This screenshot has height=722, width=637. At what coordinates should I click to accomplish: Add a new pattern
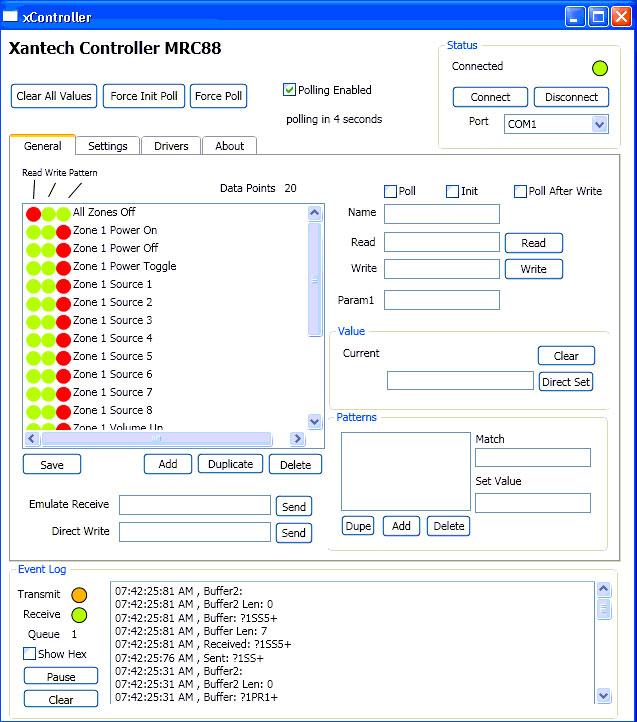[401, 526]
